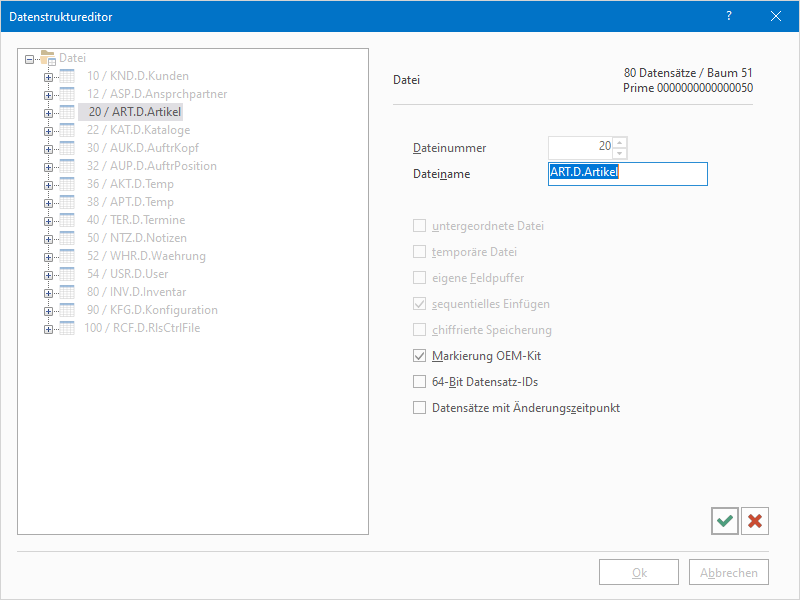
Task: Click the red X discard icon
Action: click(x=755, y=520)
